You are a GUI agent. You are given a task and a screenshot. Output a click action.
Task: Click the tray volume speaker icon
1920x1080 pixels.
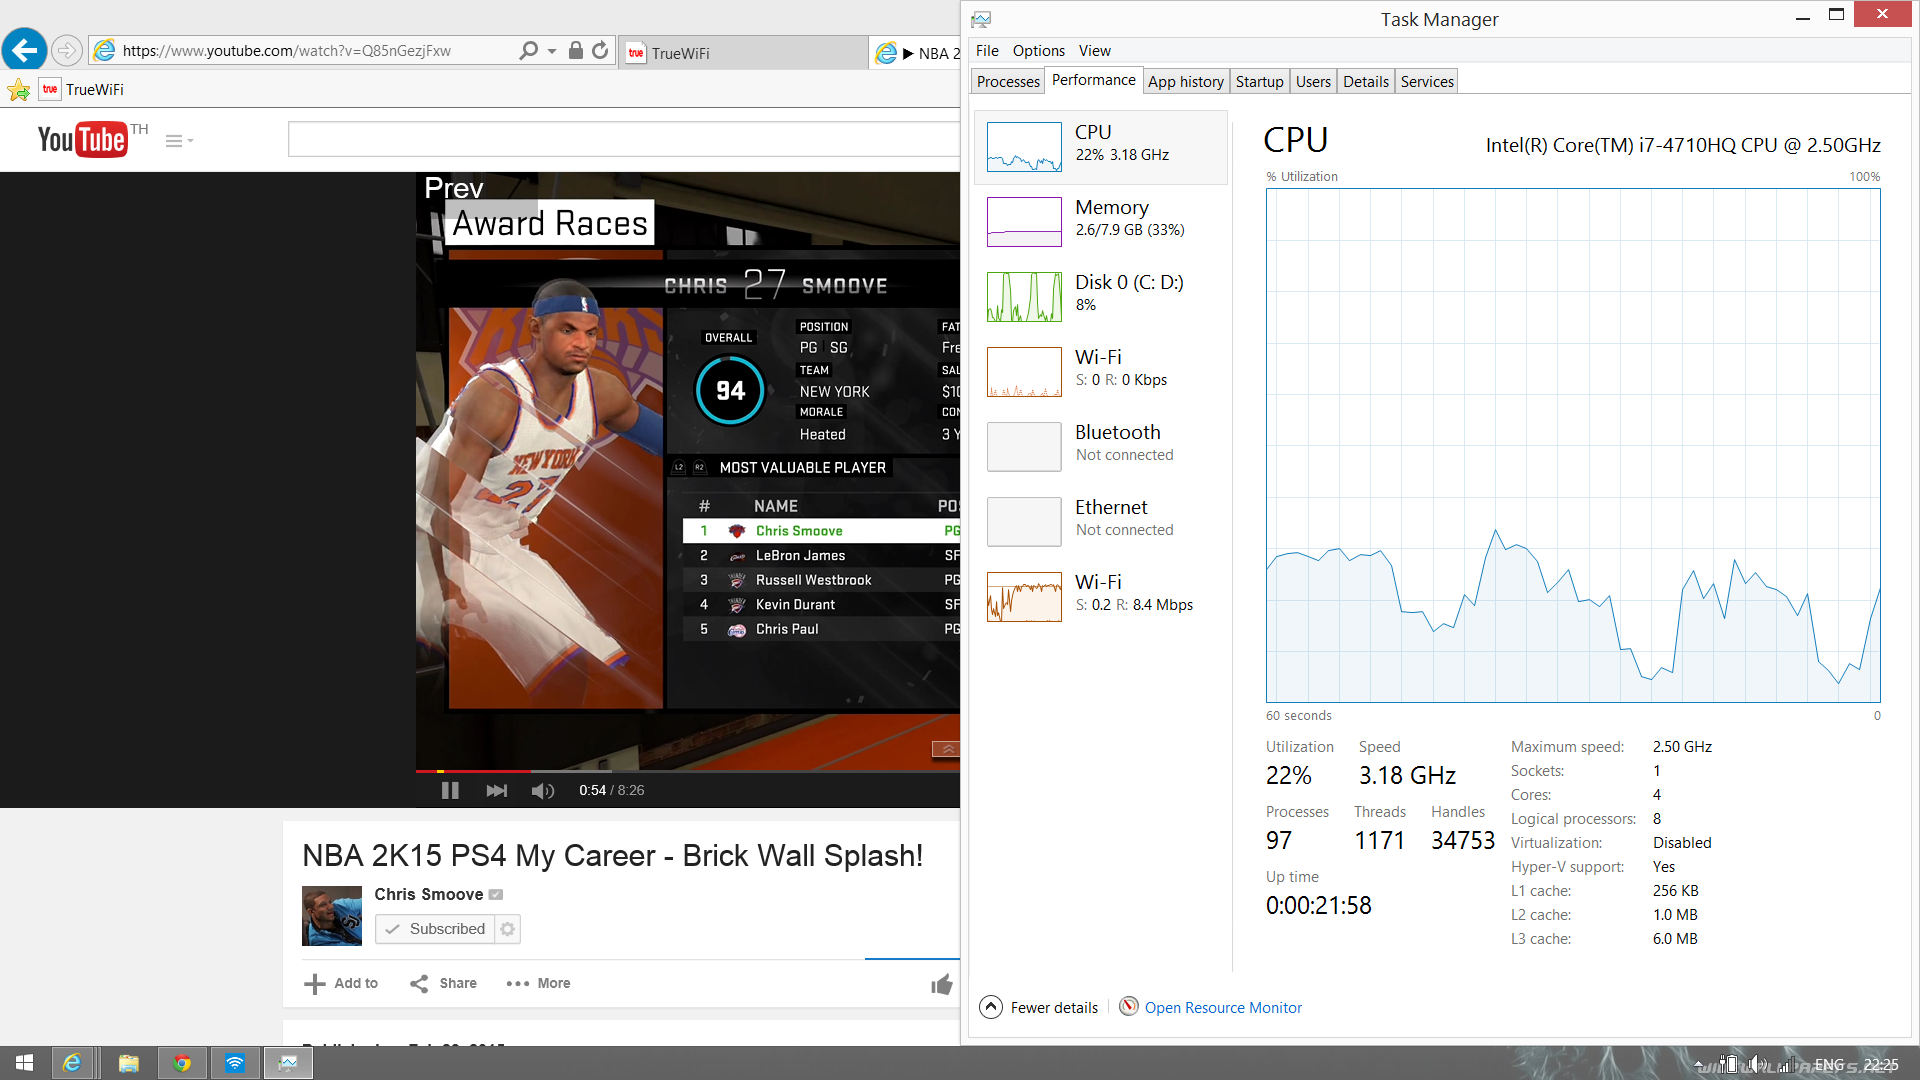coord(1756,1065)
